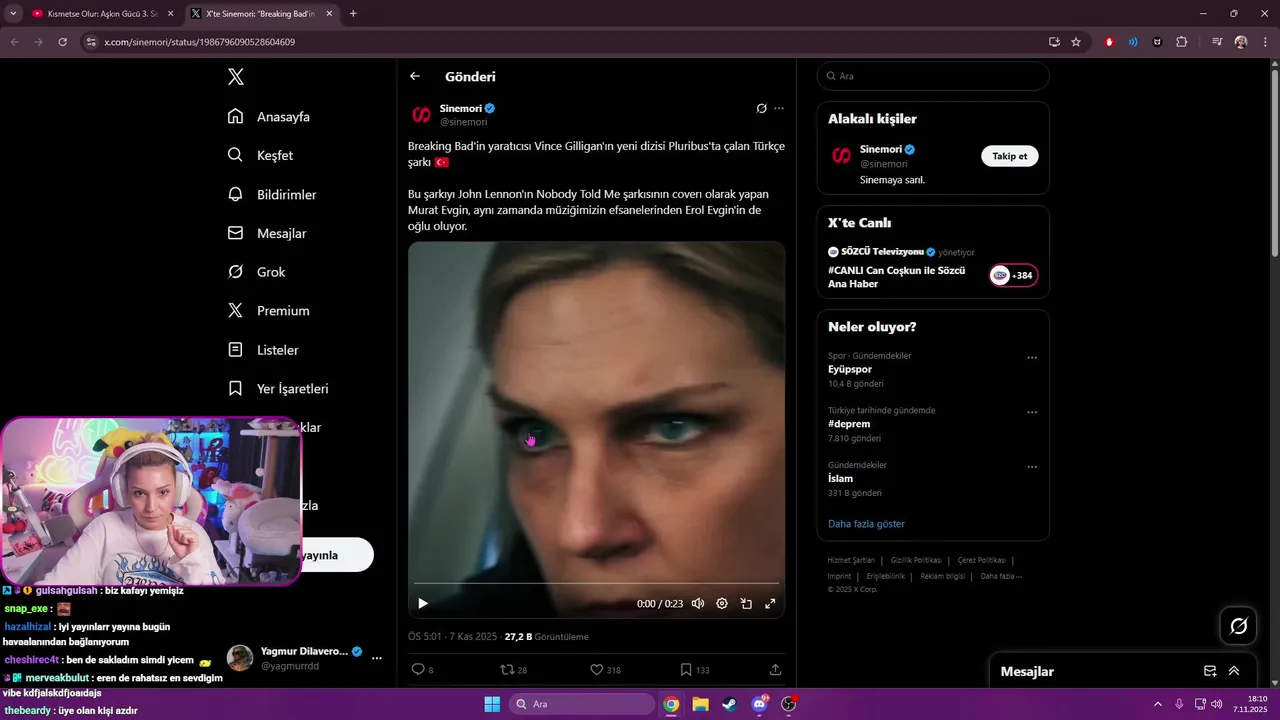Open Sinemori profile avatar on the post
1280x720 pixels.
(421, 115)
